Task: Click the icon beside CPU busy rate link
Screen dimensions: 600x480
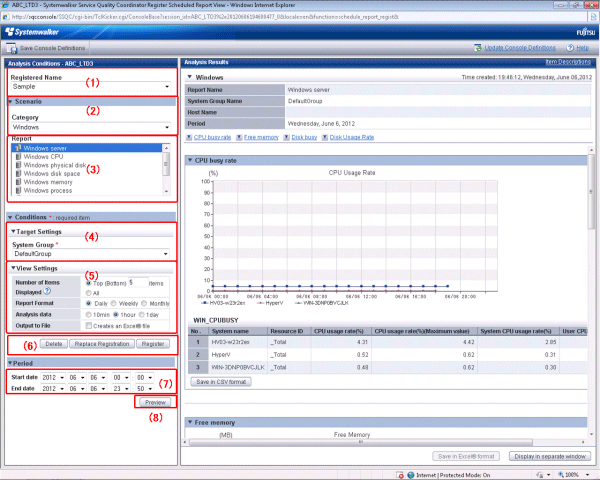Action: pyautogui.click(x=189, y=137)
